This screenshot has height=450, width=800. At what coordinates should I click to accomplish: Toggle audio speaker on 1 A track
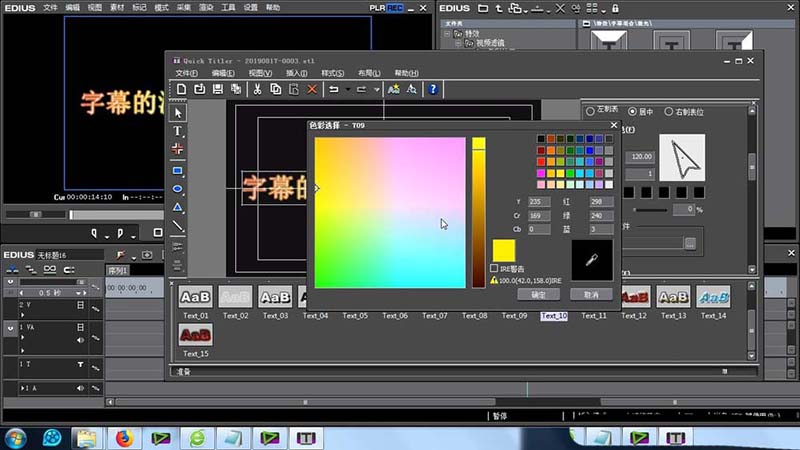(80, 388)
